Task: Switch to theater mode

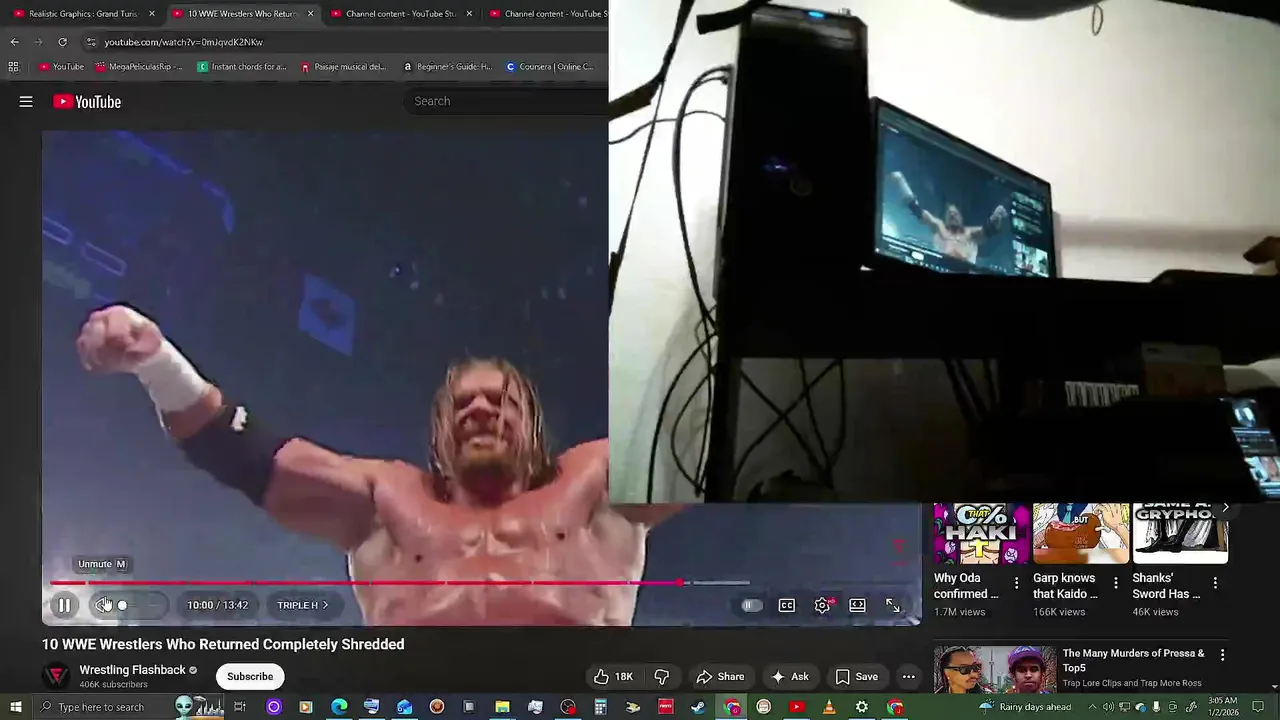Action: (857, 605)
